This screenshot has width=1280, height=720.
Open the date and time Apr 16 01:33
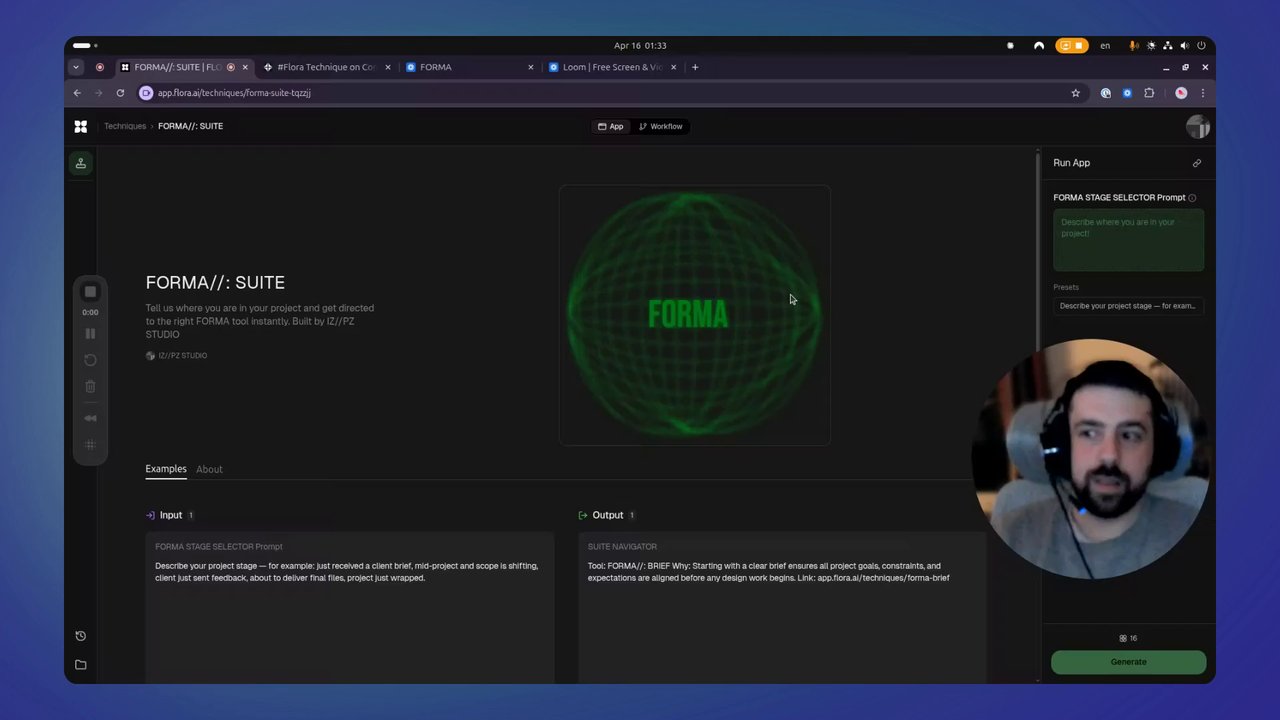pyautogui.click(x=640, y=46)
